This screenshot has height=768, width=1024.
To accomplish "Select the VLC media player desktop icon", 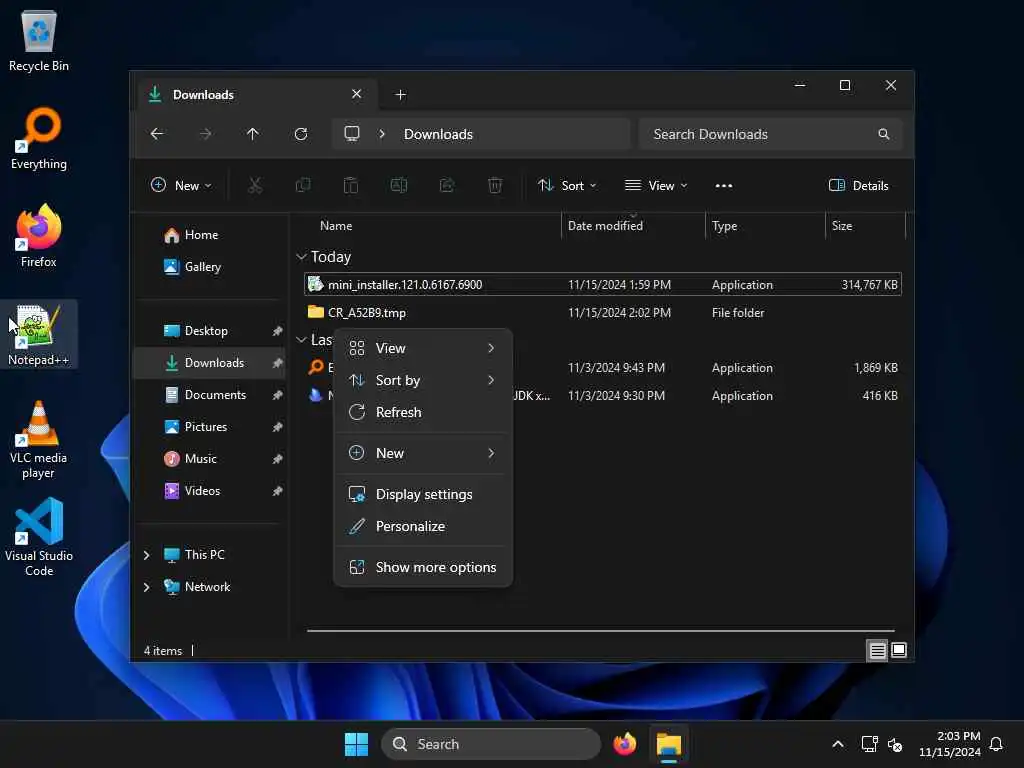I will coord(39,440).
